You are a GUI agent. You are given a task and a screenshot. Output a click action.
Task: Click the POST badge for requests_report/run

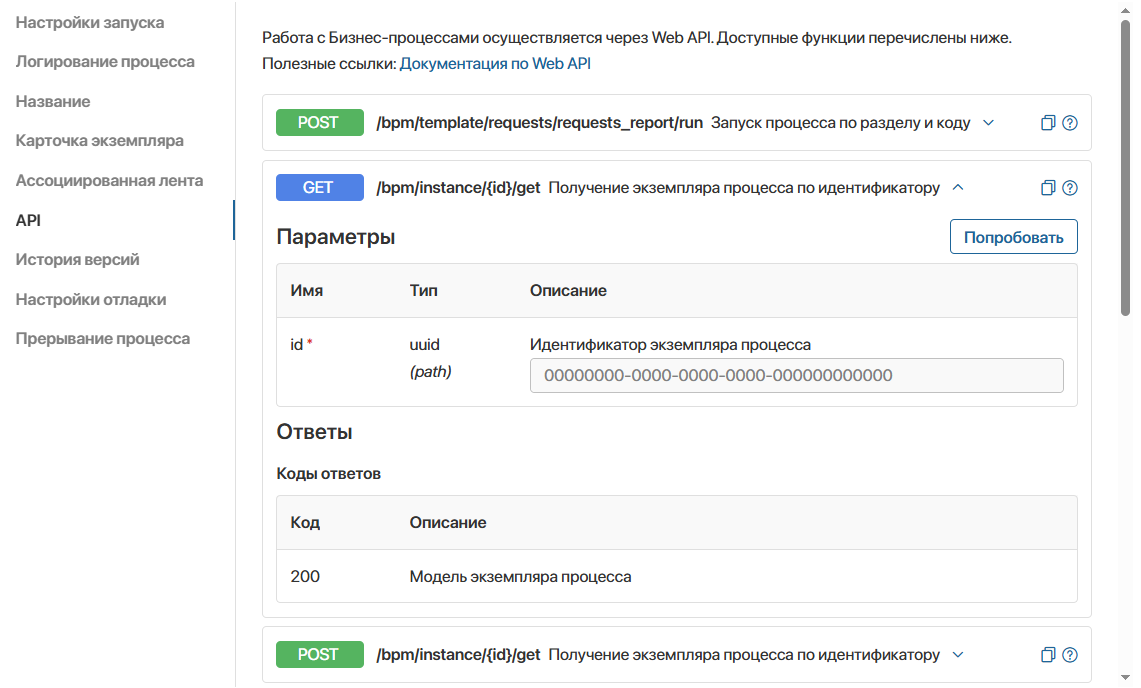319,123
